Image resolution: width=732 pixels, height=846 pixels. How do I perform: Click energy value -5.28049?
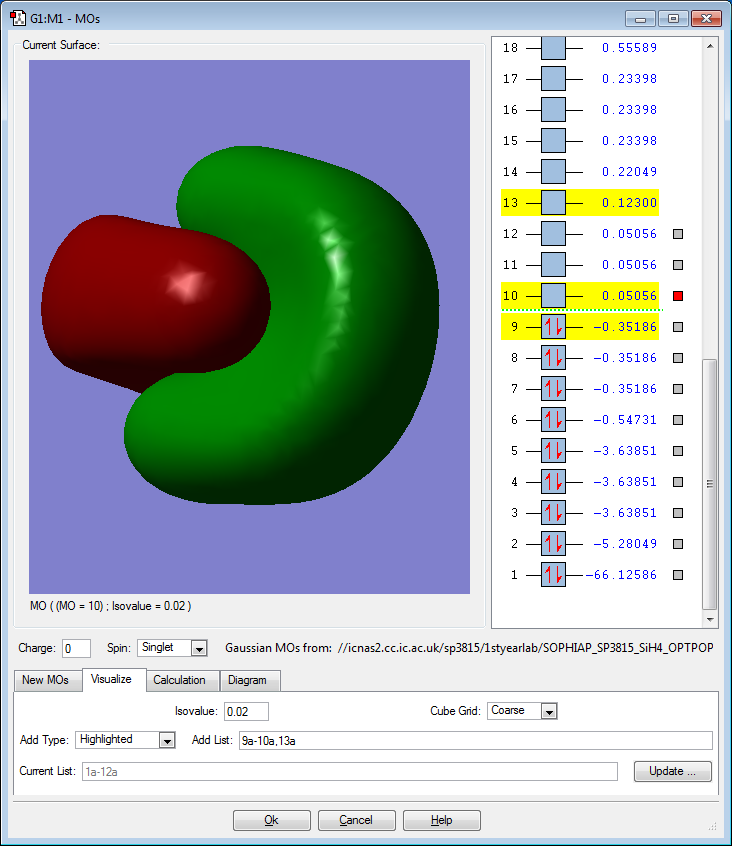[x=625, y=544]
